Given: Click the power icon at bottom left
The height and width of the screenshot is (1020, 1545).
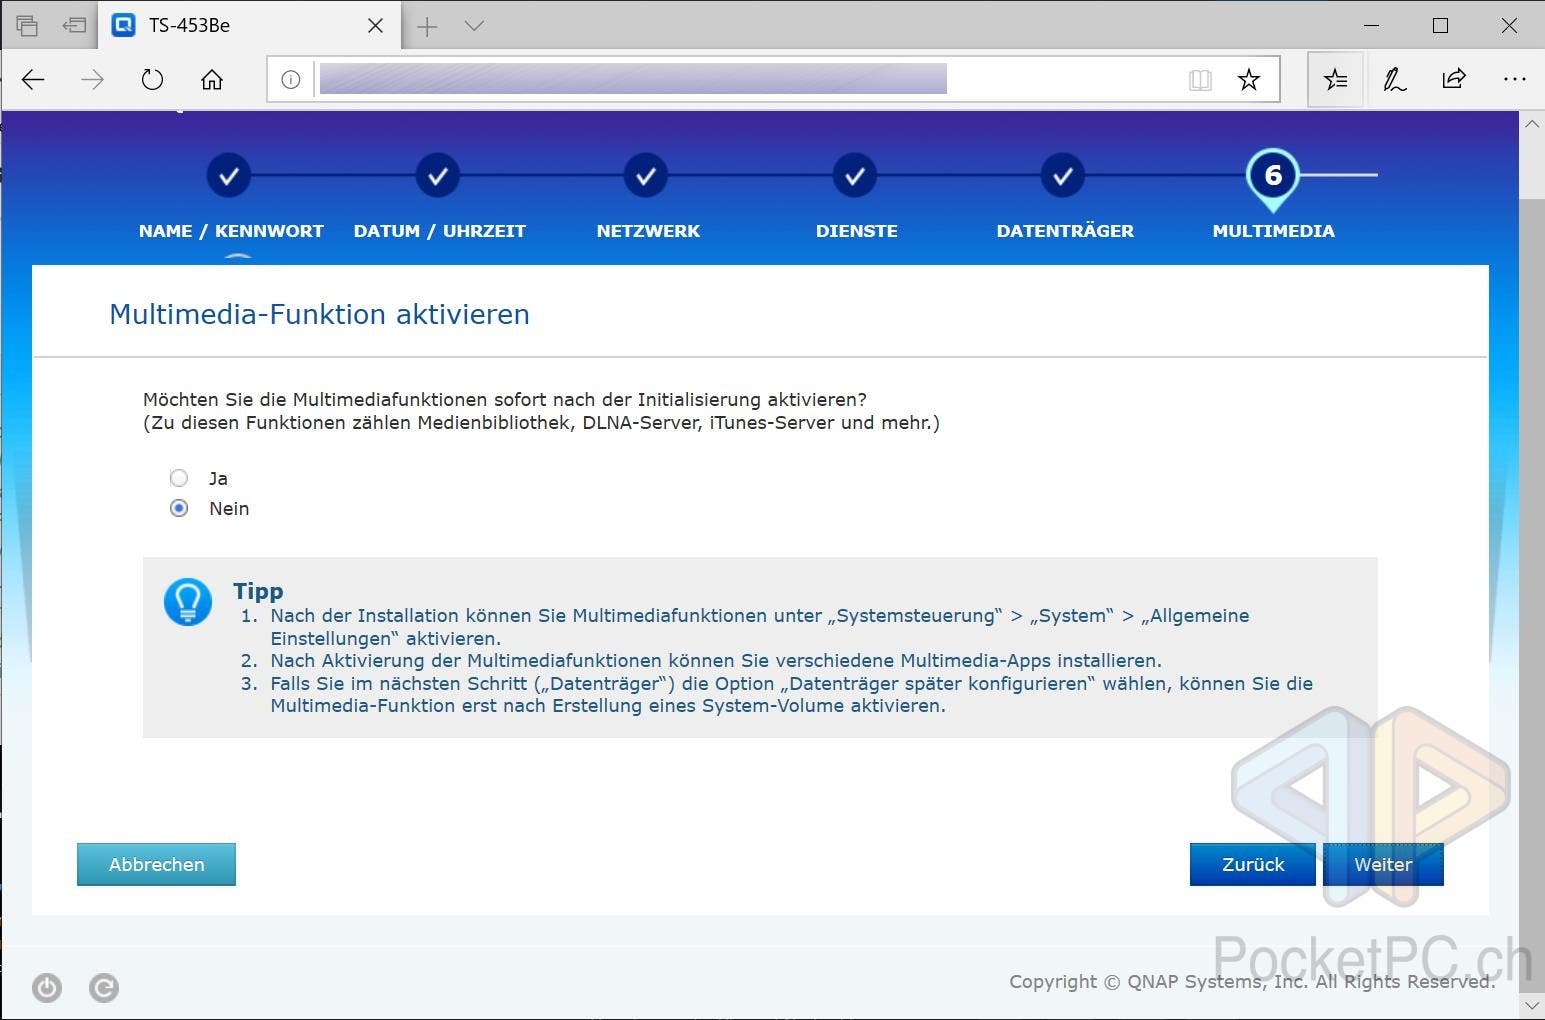Looking at the screenshot, I should pyautogui.click(x=47, y=988).
